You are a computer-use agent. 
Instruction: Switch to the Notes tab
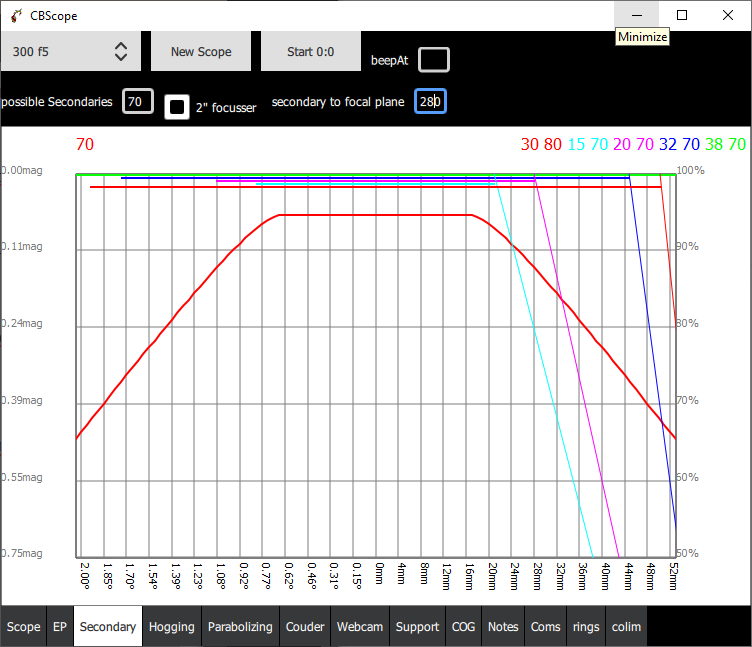point(503,626)
